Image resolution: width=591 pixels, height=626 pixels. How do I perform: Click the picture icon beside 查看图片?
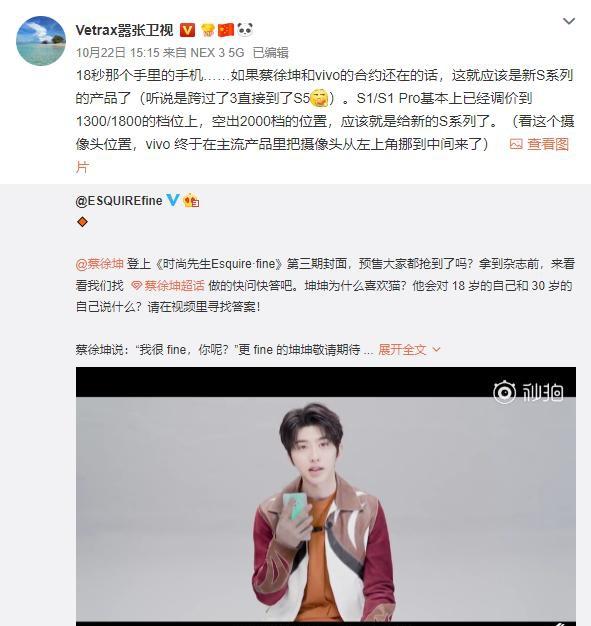coord(516,144)
